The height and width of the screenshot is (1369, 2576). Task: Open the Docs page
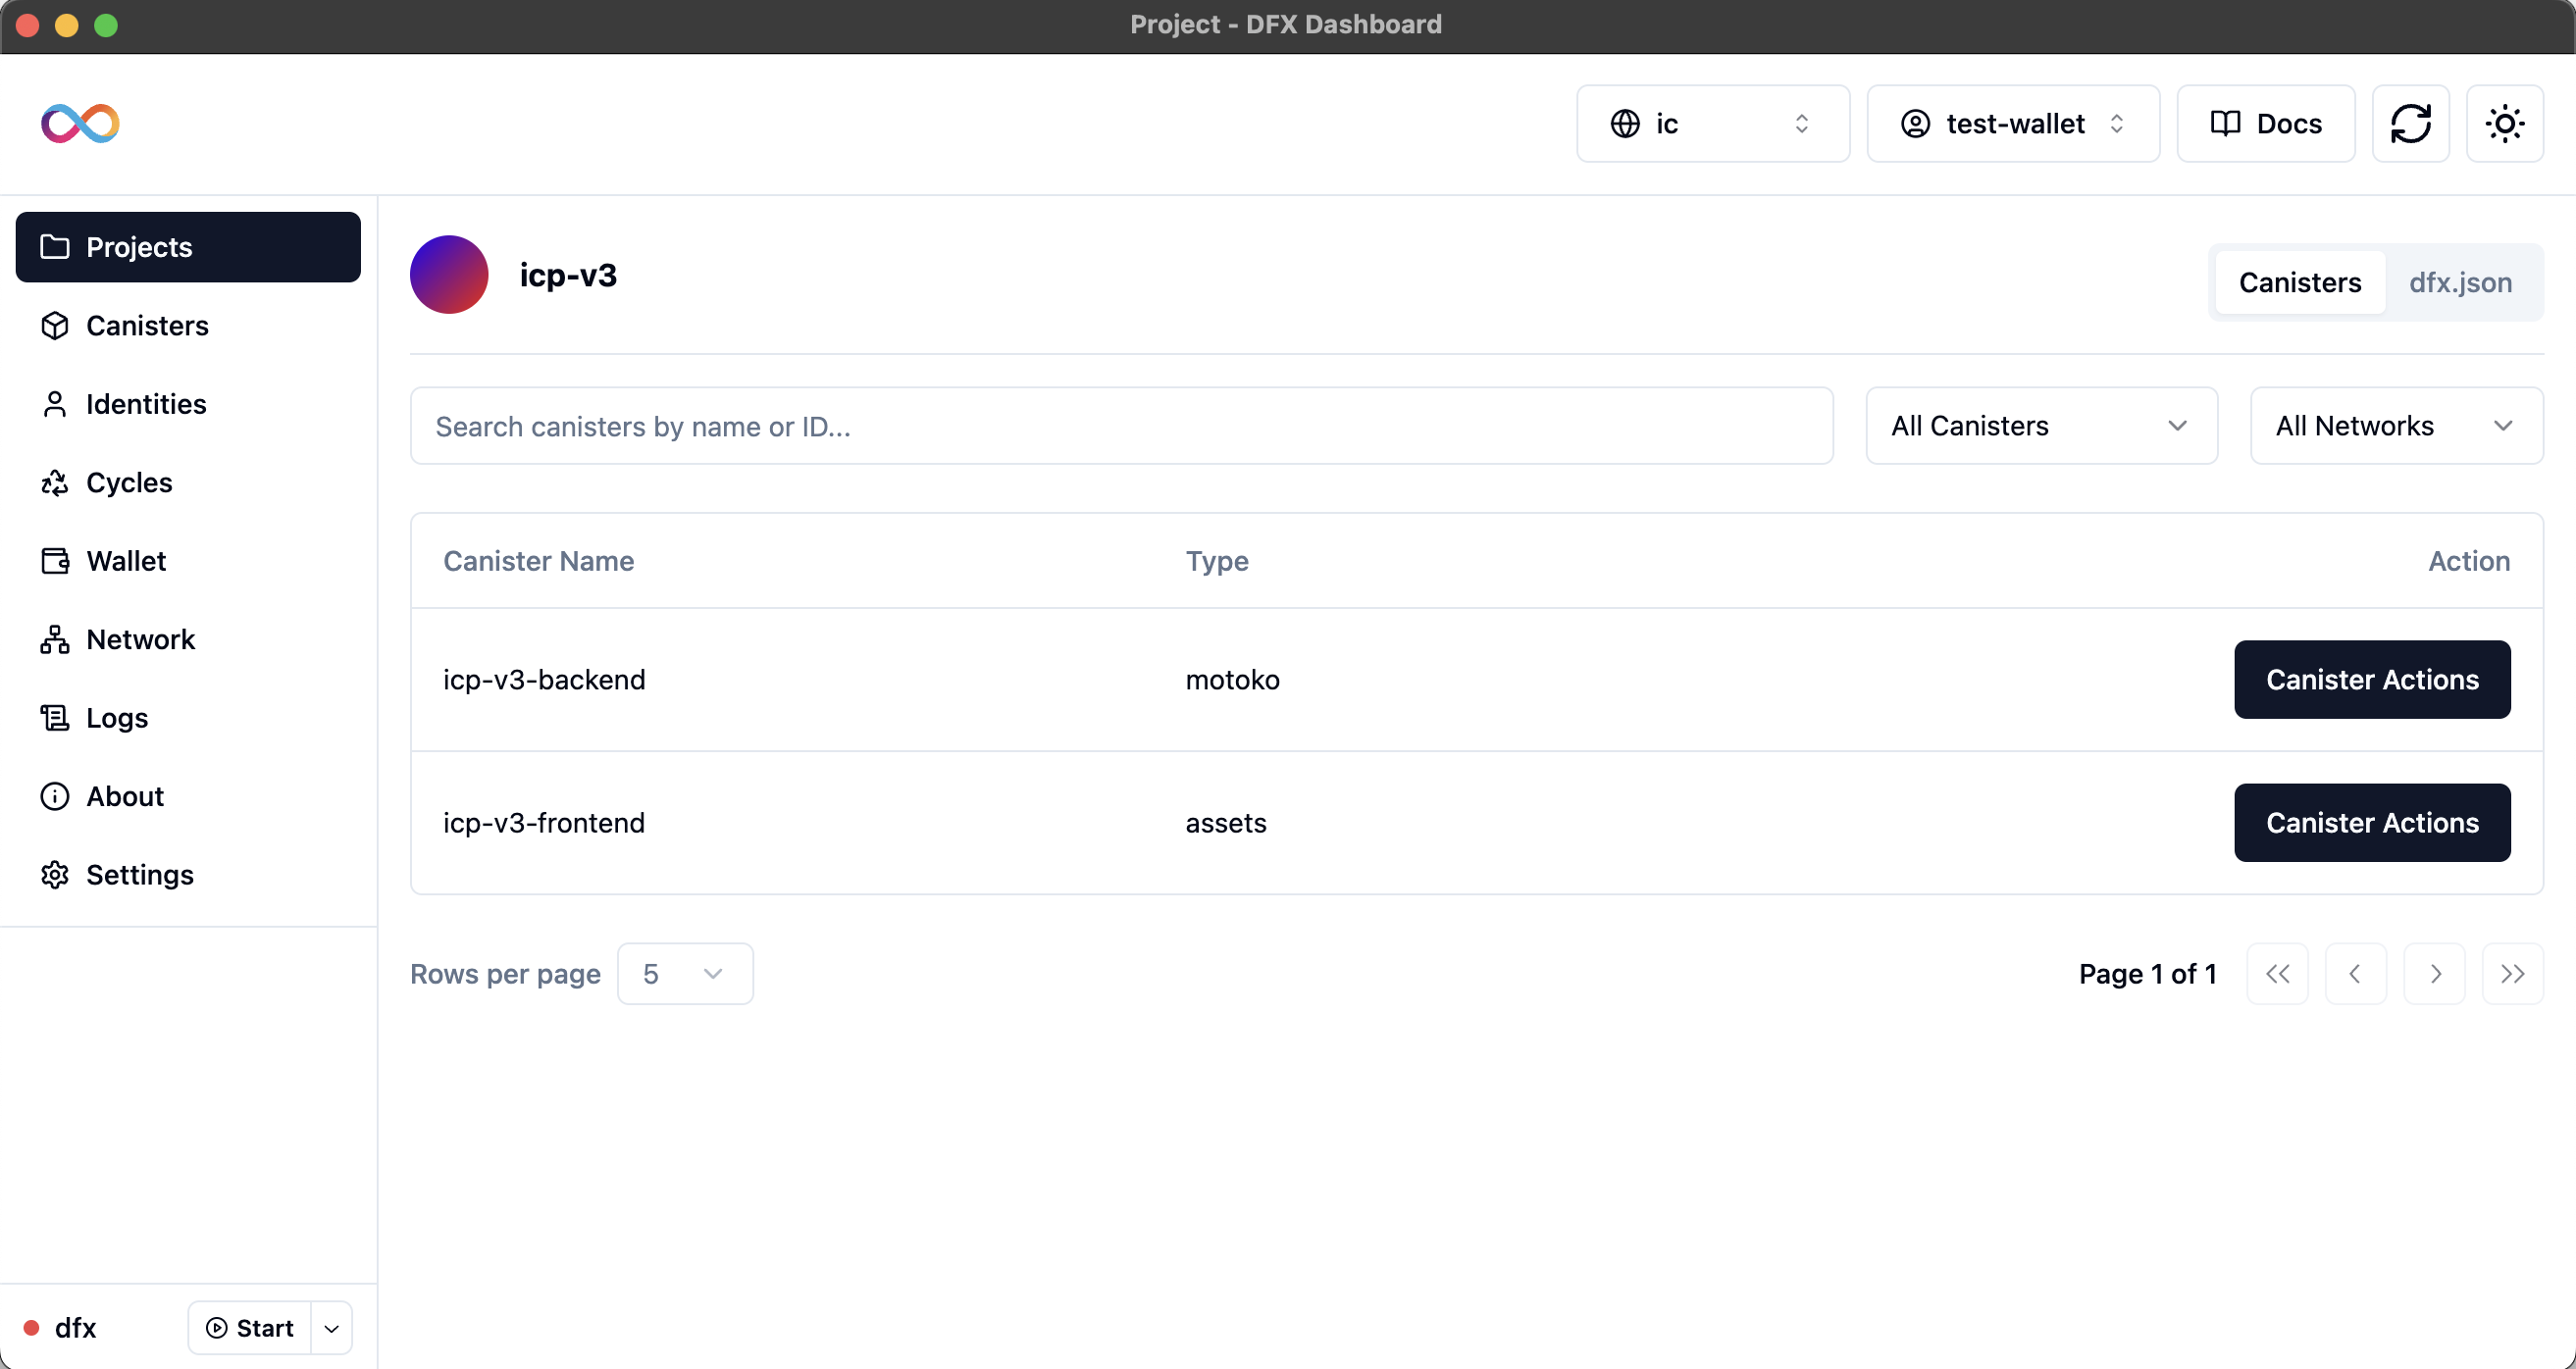[x=2264, y=123]
